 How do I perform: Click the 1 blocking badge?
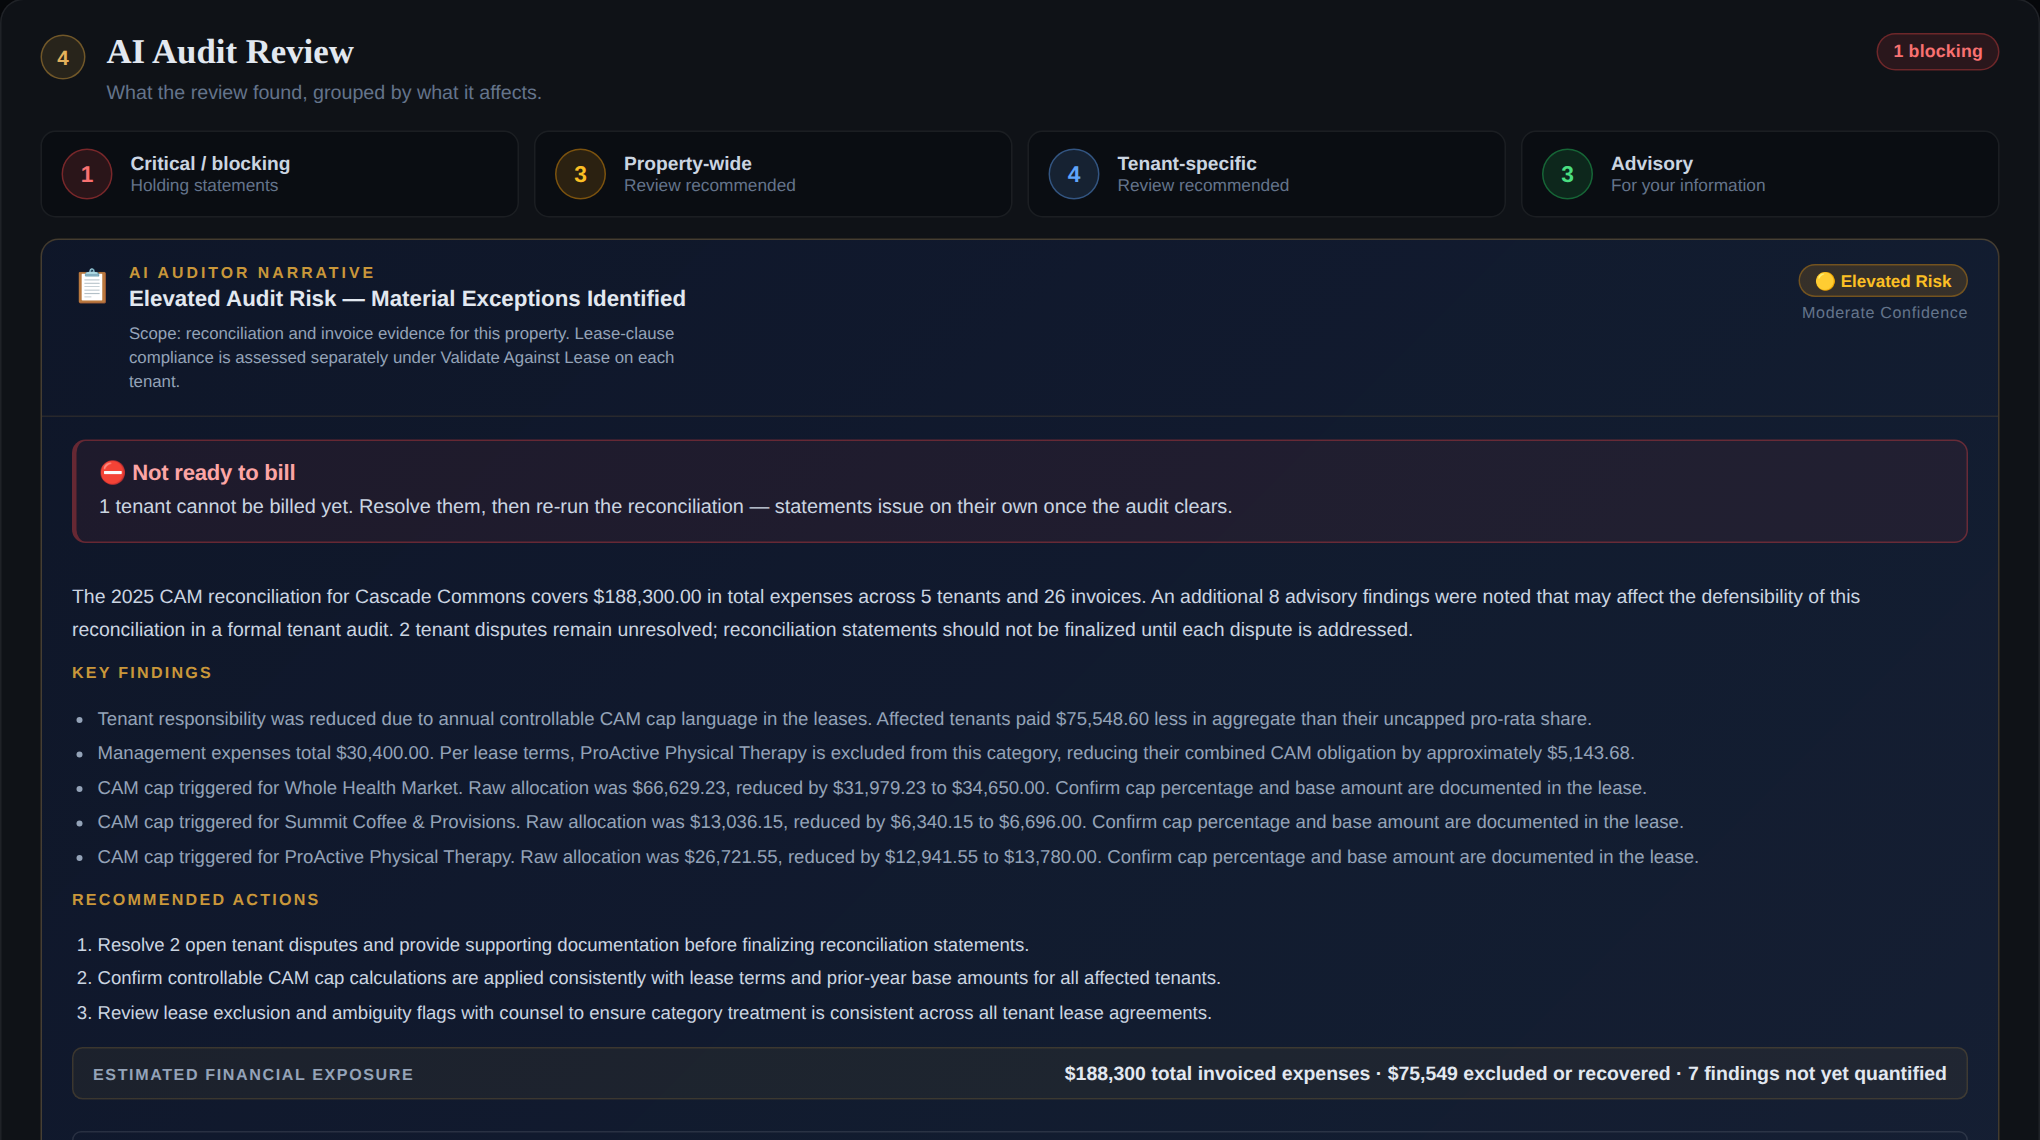(1937, 51)
